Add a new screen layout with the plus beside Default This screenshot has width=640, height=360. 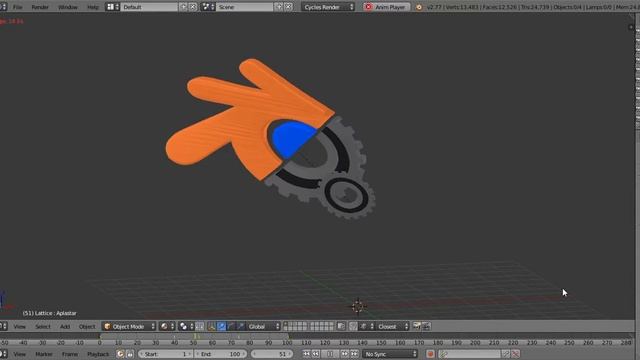183,7
